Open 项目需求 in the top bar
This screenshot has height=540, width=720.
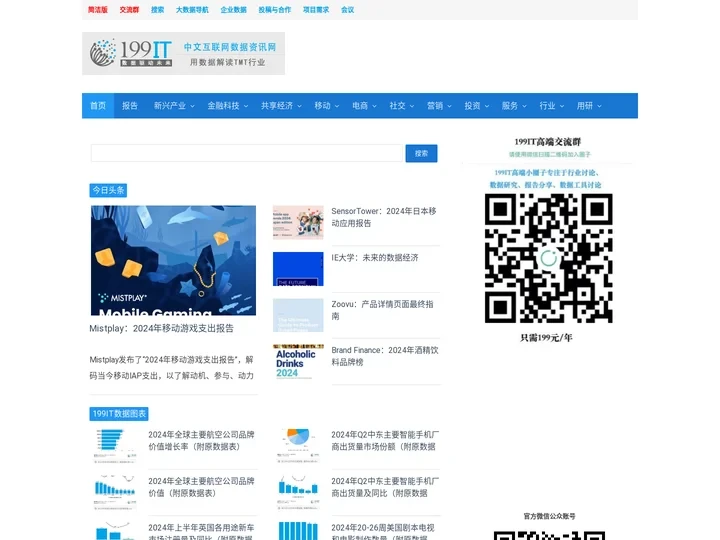pyautogui.click(x=316, y=10)
